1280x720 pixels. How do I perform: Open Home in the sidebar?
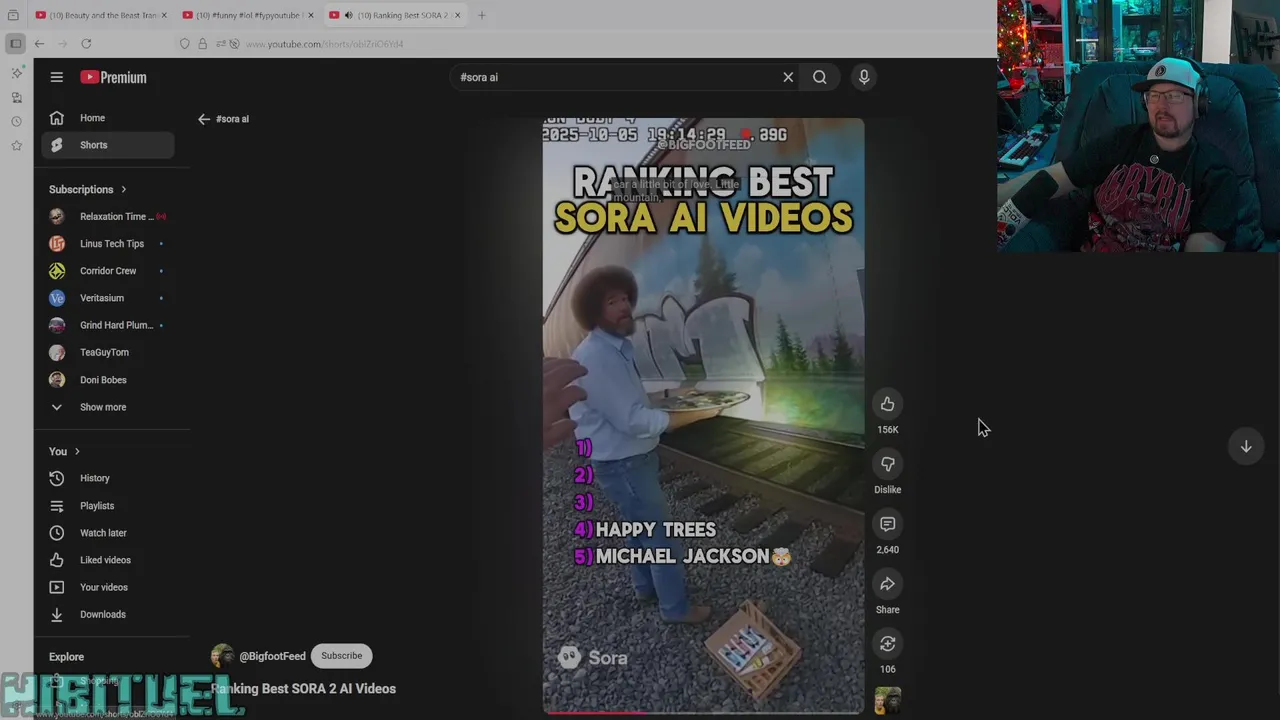coord(108,118)
